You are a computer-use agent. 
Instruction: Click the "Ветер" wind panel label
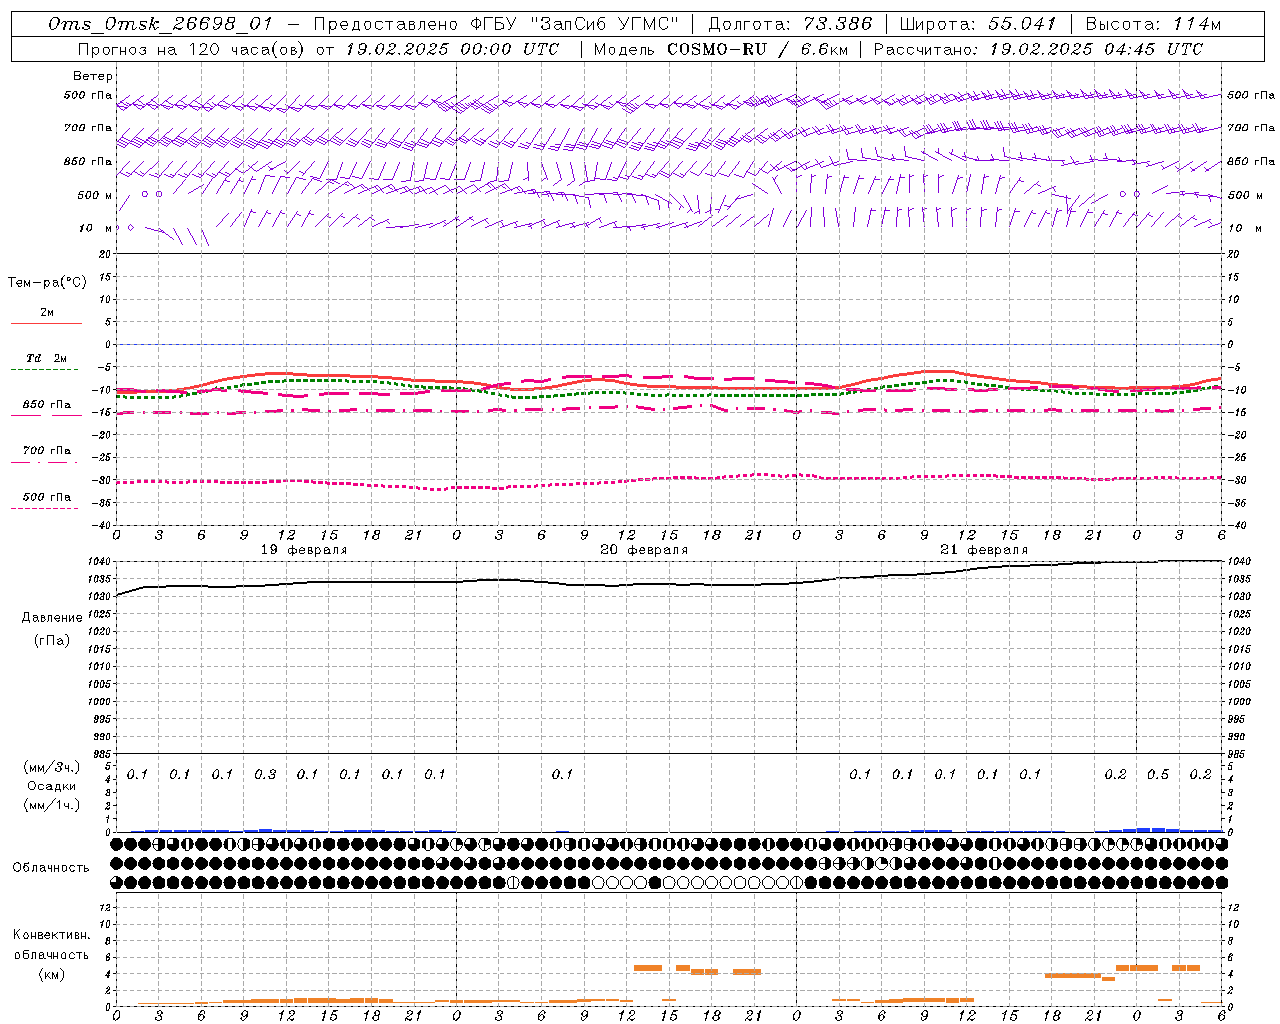click(93, 76)
